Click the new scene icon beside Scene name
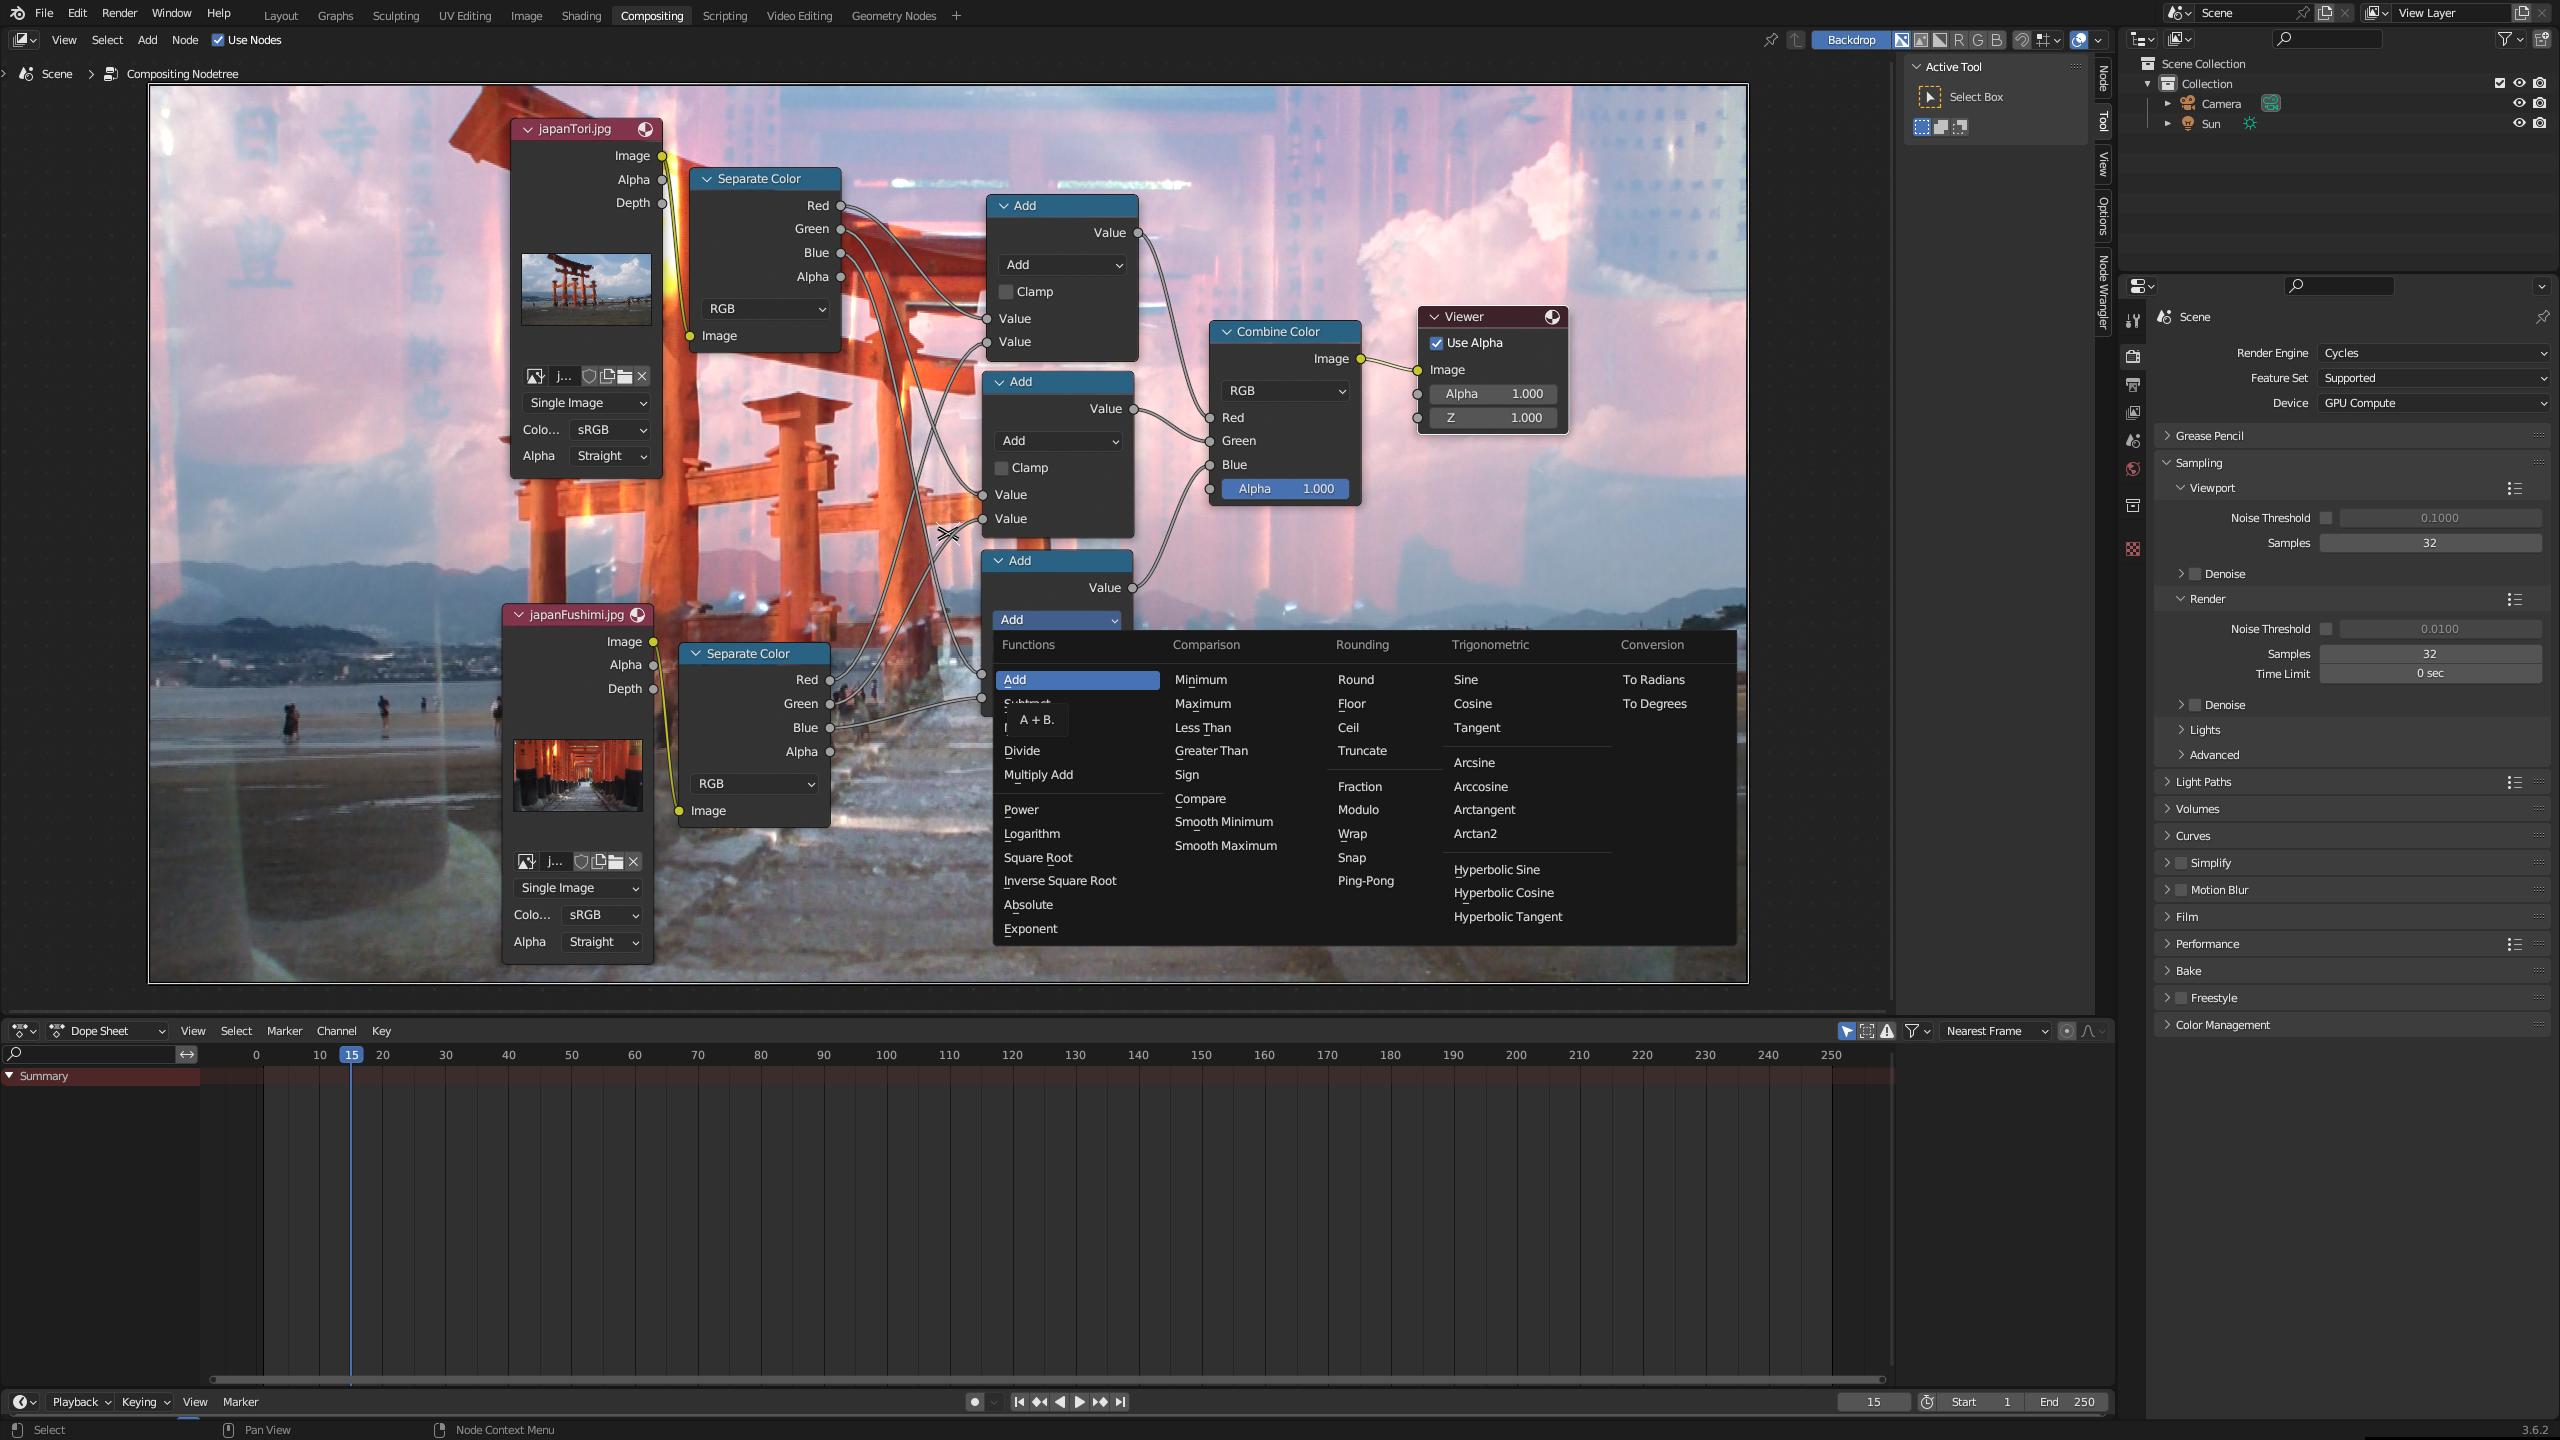Screen dimensions: 2560x1440 coord(2325,13)
